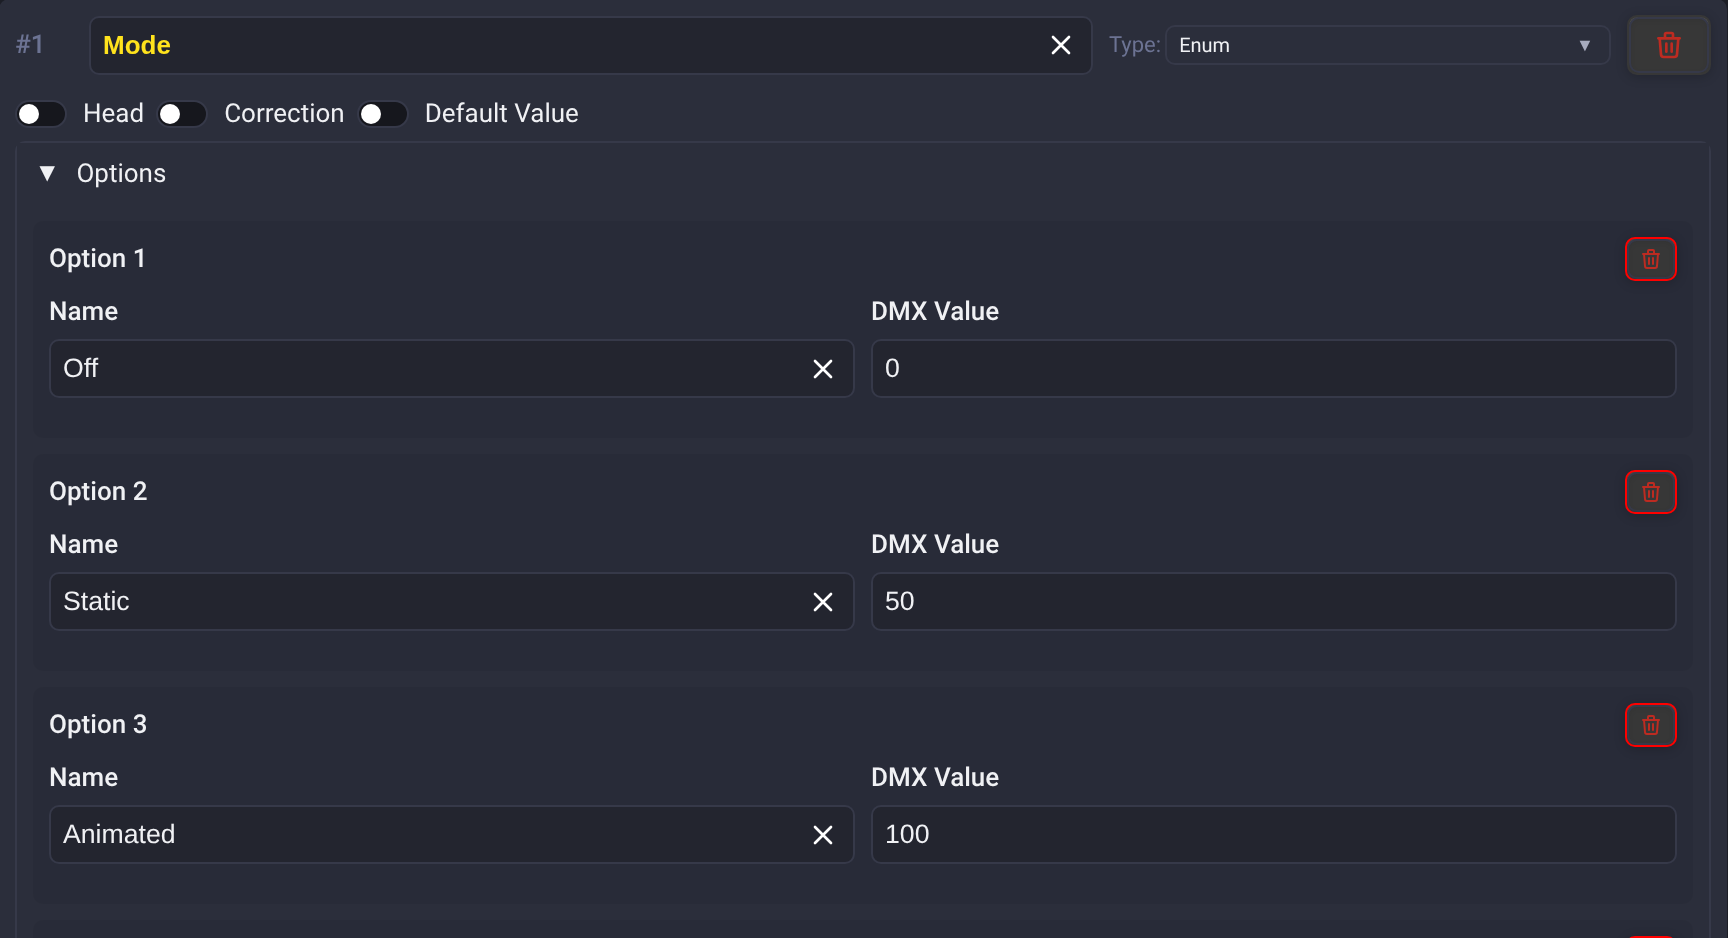The width and height of the screenshot is (1728, 938).
Task: Clear the Animated name field
Action: click(x=823, y=835)
